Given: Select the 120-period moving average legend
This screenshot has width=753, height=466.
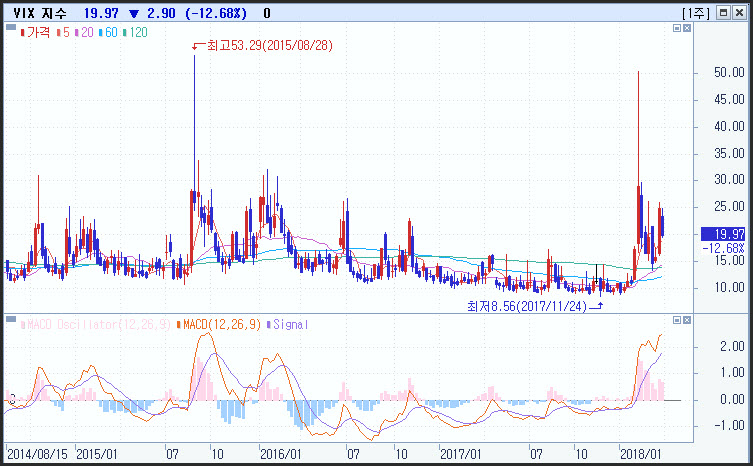Looking at the screenshot, I should [x=135, y=32].
